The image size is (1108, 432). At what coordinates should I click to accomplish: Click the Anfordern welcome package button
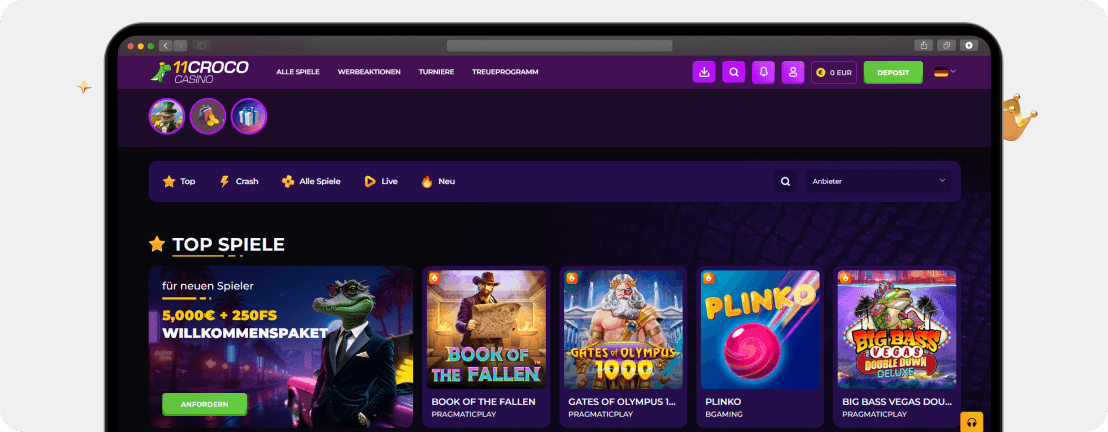tap(204, 404)
